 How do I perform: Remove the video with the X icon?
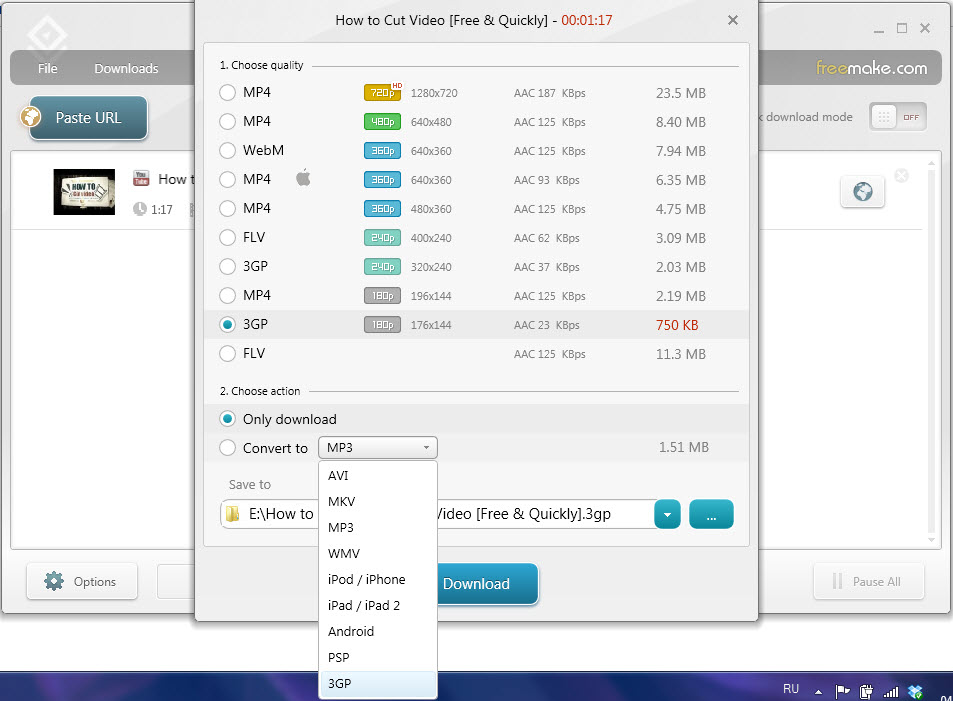pyautogui.click(x=901, y=176)
